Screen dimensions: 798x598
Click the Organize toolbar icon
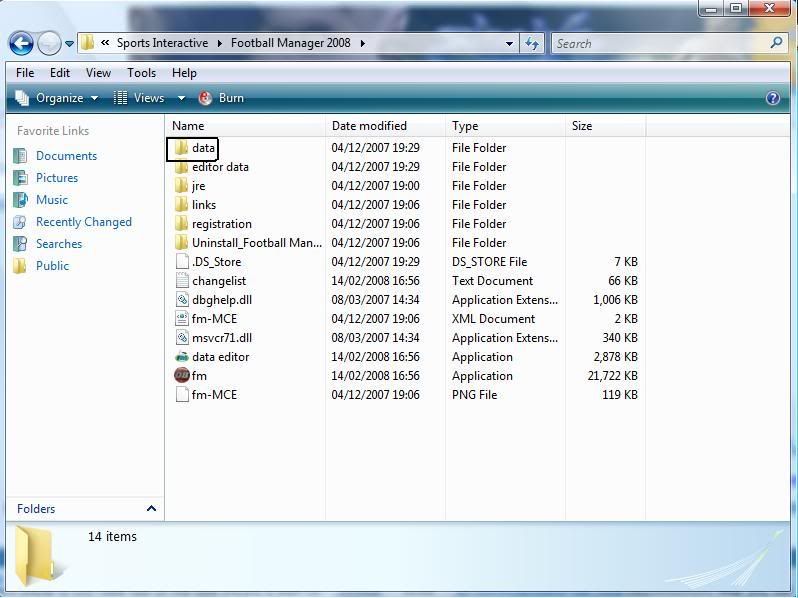pos(22,98)
